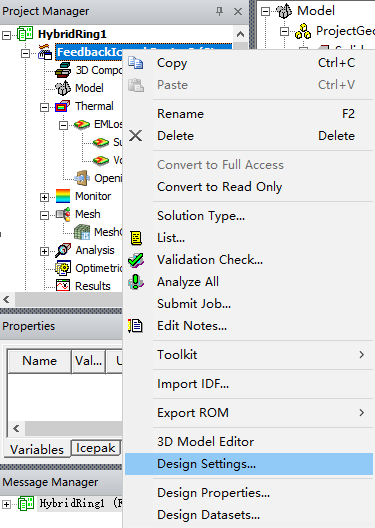Click the Validation Check checkmark icon

(x=136, y=260)
